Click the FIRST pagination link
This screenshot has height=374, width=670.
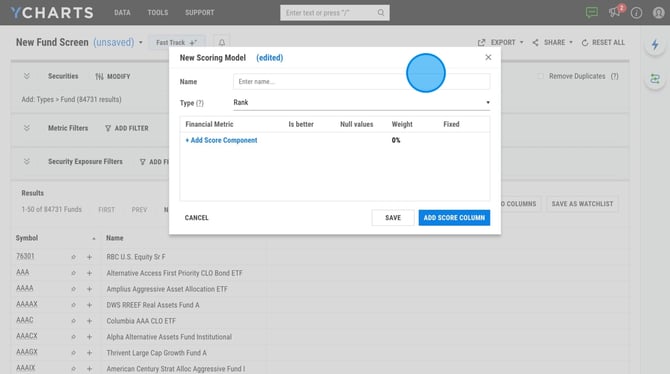point(106,209)
